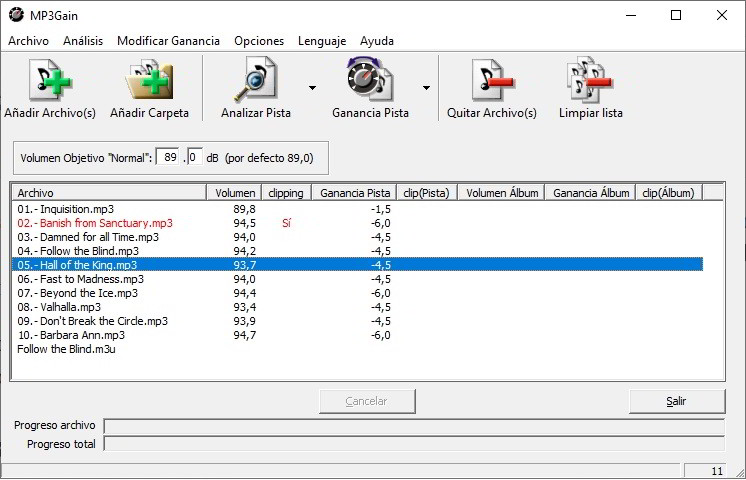This screenshot has width=746, height=480.
Task: Click the Quitar Archivo(s) icon
Action: [x=491, y=80]
